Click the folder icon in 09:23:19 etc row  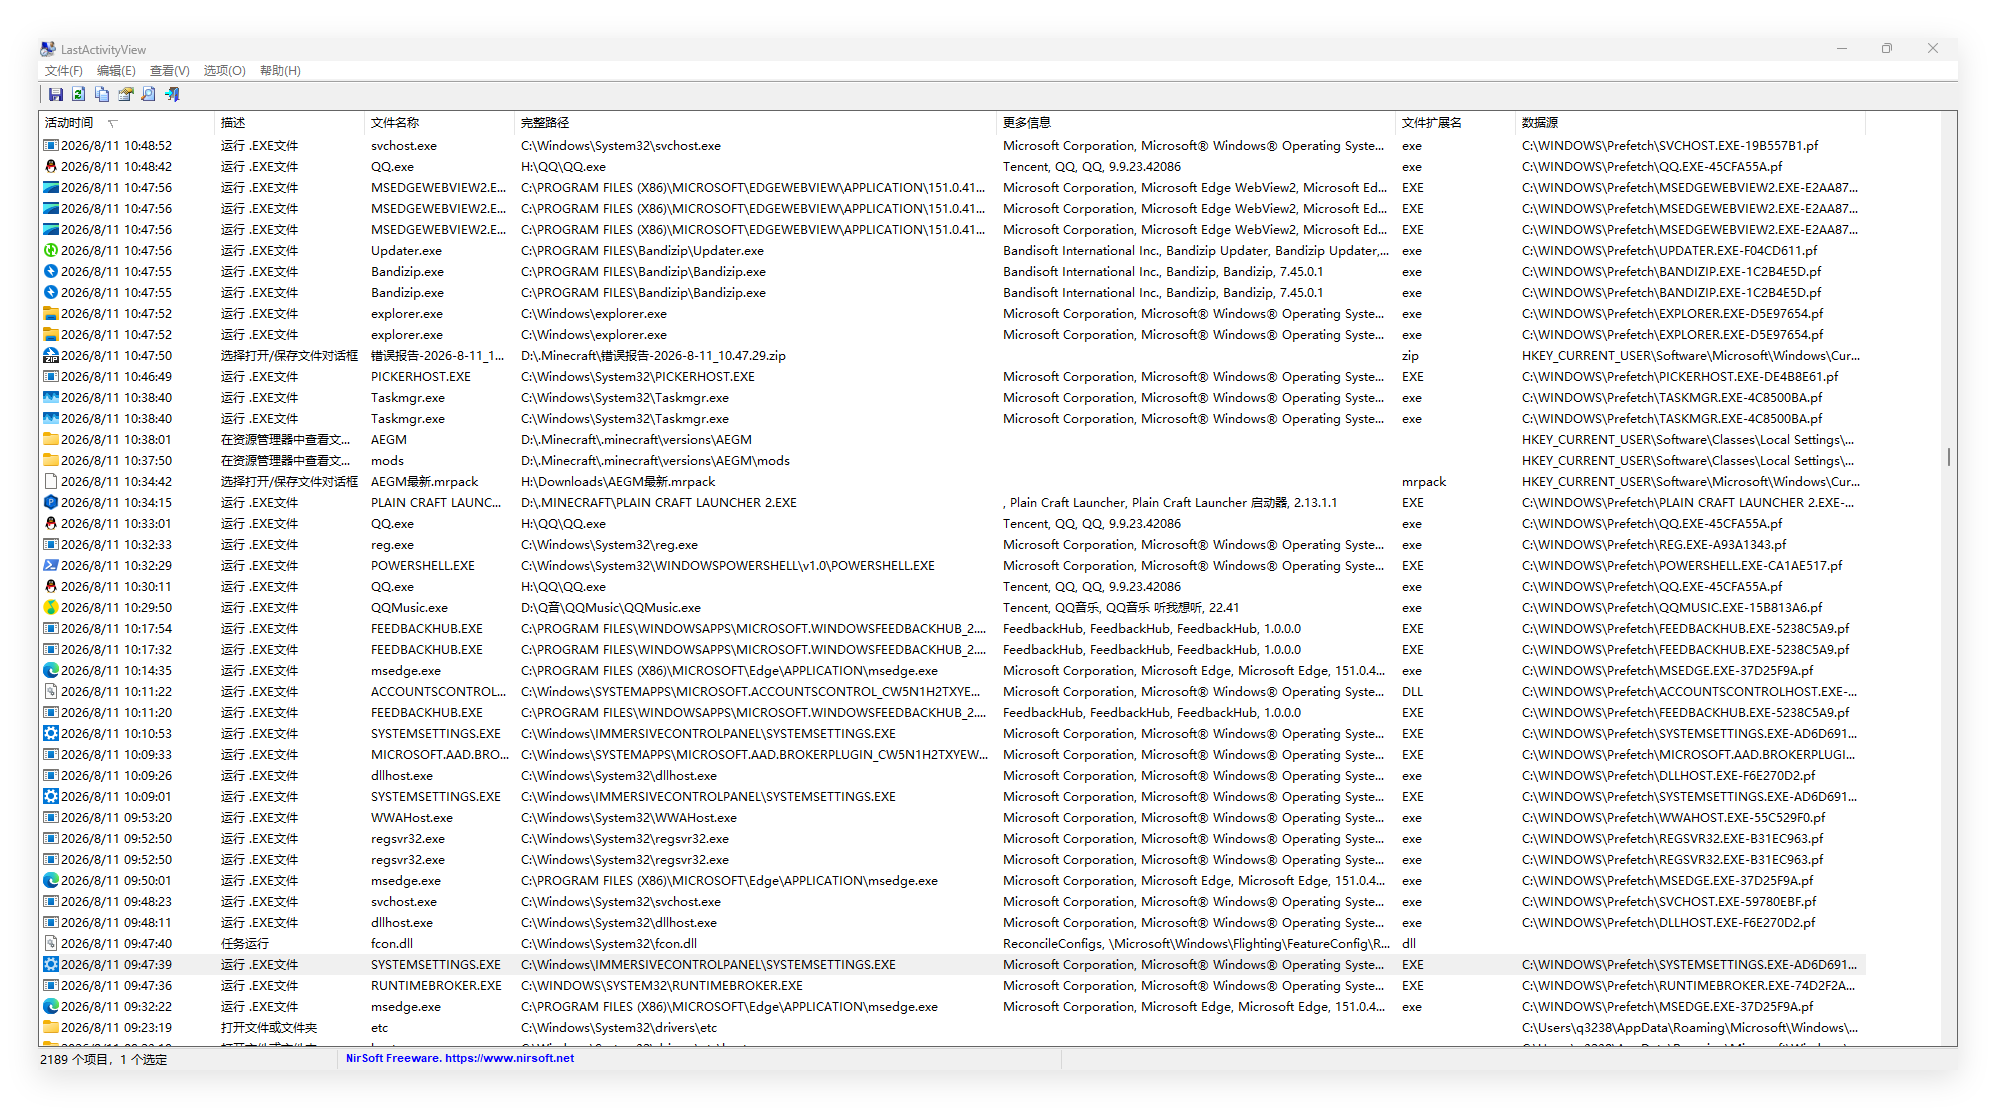tap(51, 1028)
